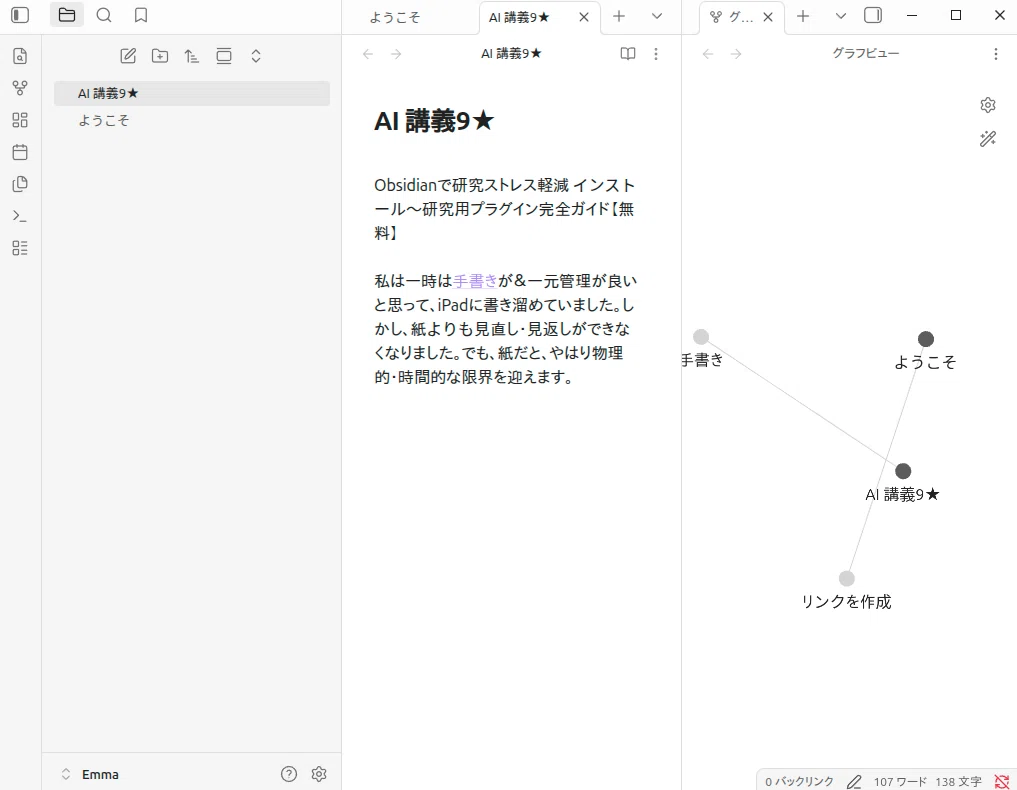Open the graph pane tab list dropdown
The image size is (1017, 790).
click(x=841, y=16)
